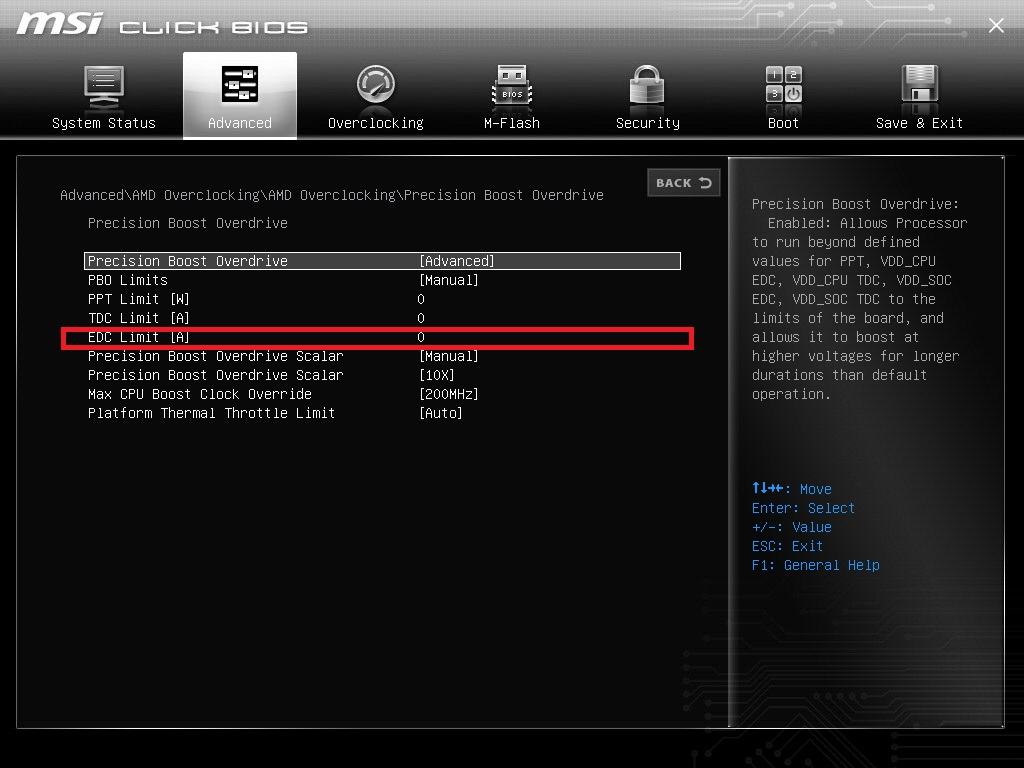The height and width of the screenshot is (768, 1024).
Task: Switch to the M-Flash tab label
Action: tap(512, 123)
